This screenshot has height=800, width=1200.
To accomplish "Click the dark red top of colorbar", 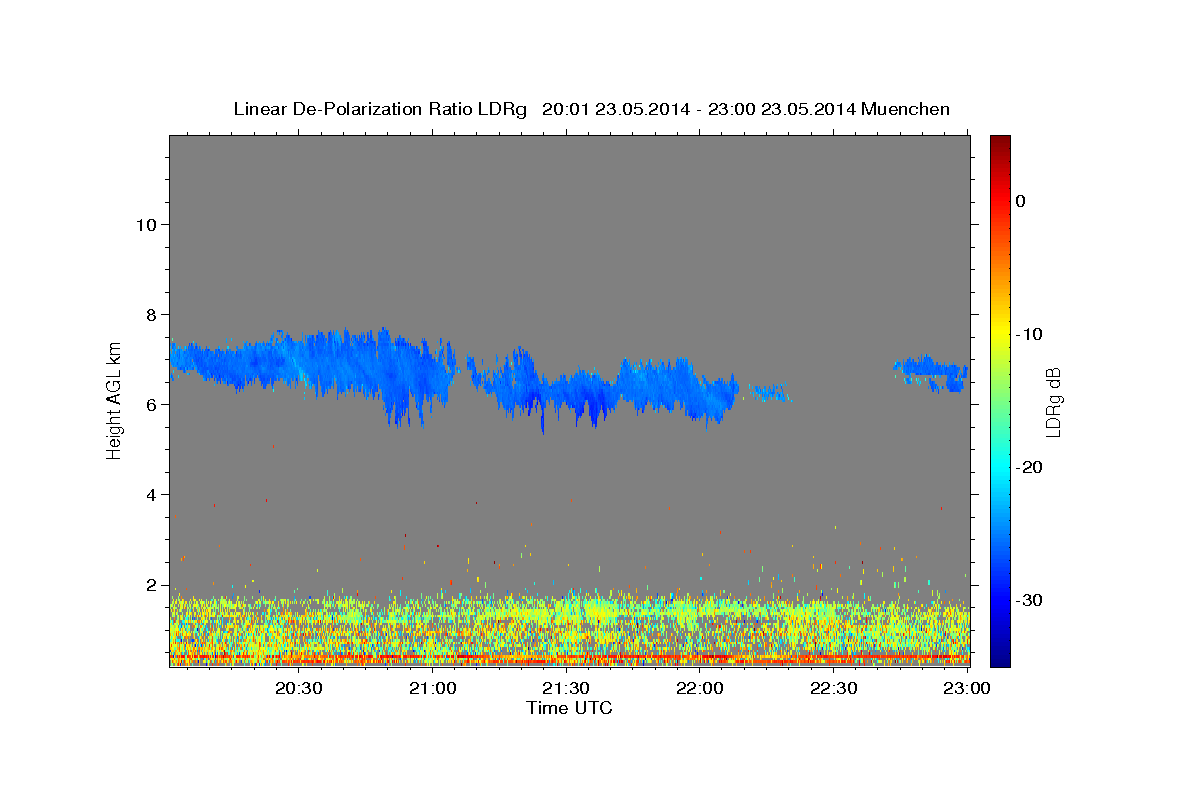I will coord(1000,142).
